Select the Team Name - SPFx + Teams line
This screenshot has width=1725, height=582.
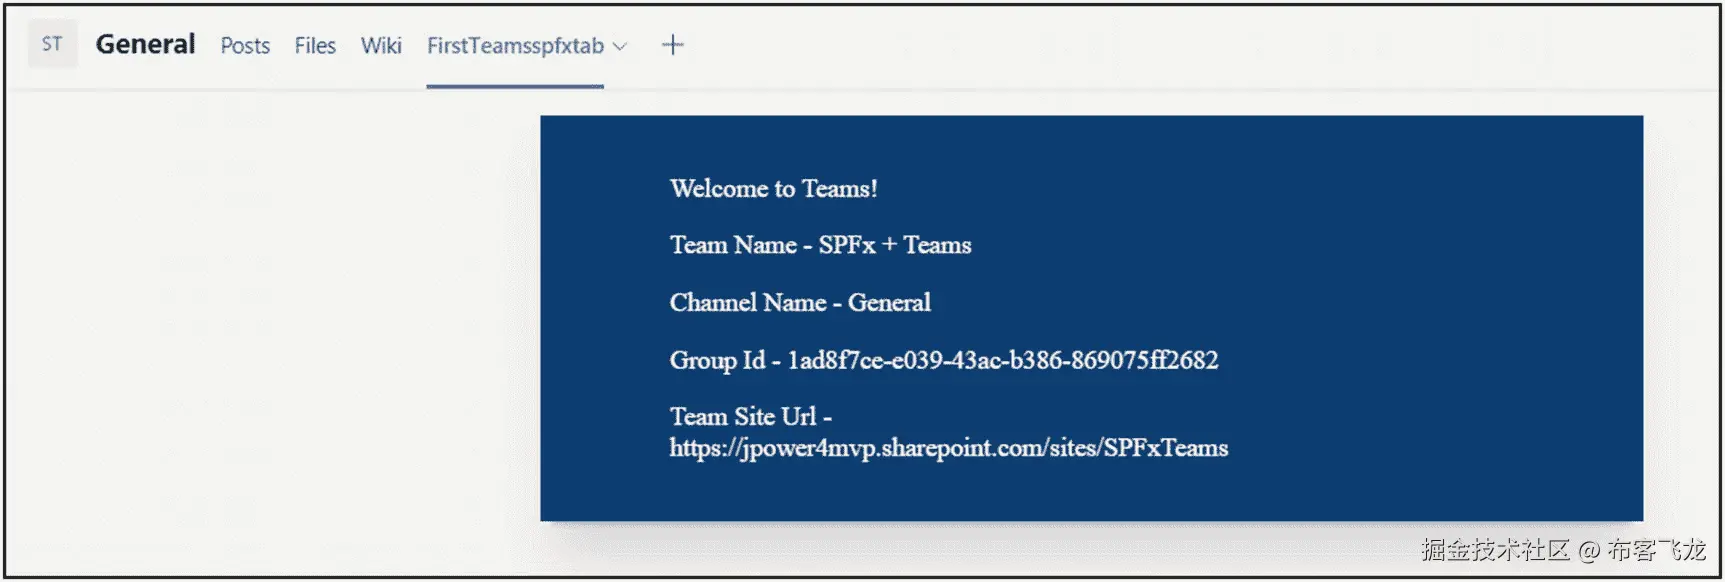820,245
